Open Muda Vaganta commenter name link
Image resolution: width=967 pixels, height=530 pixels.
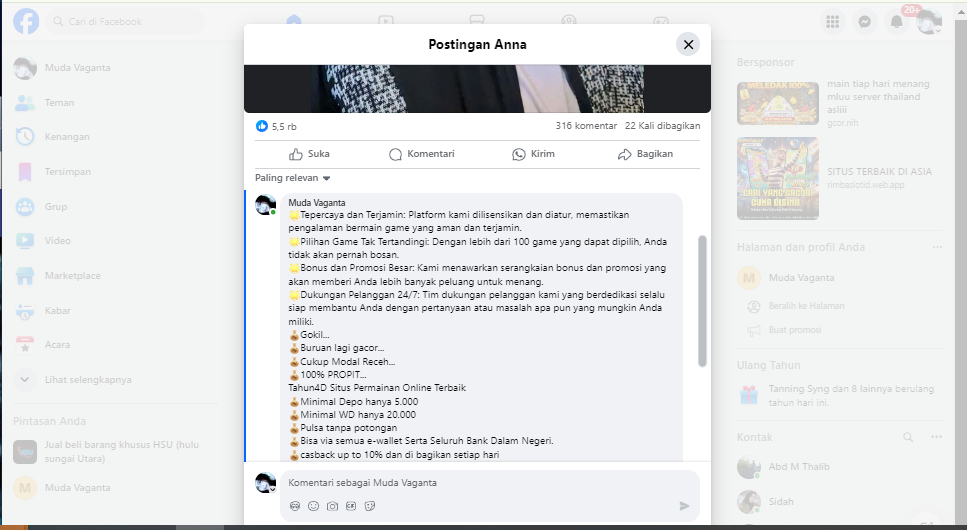pyautogui.click(x=316, y=202)
